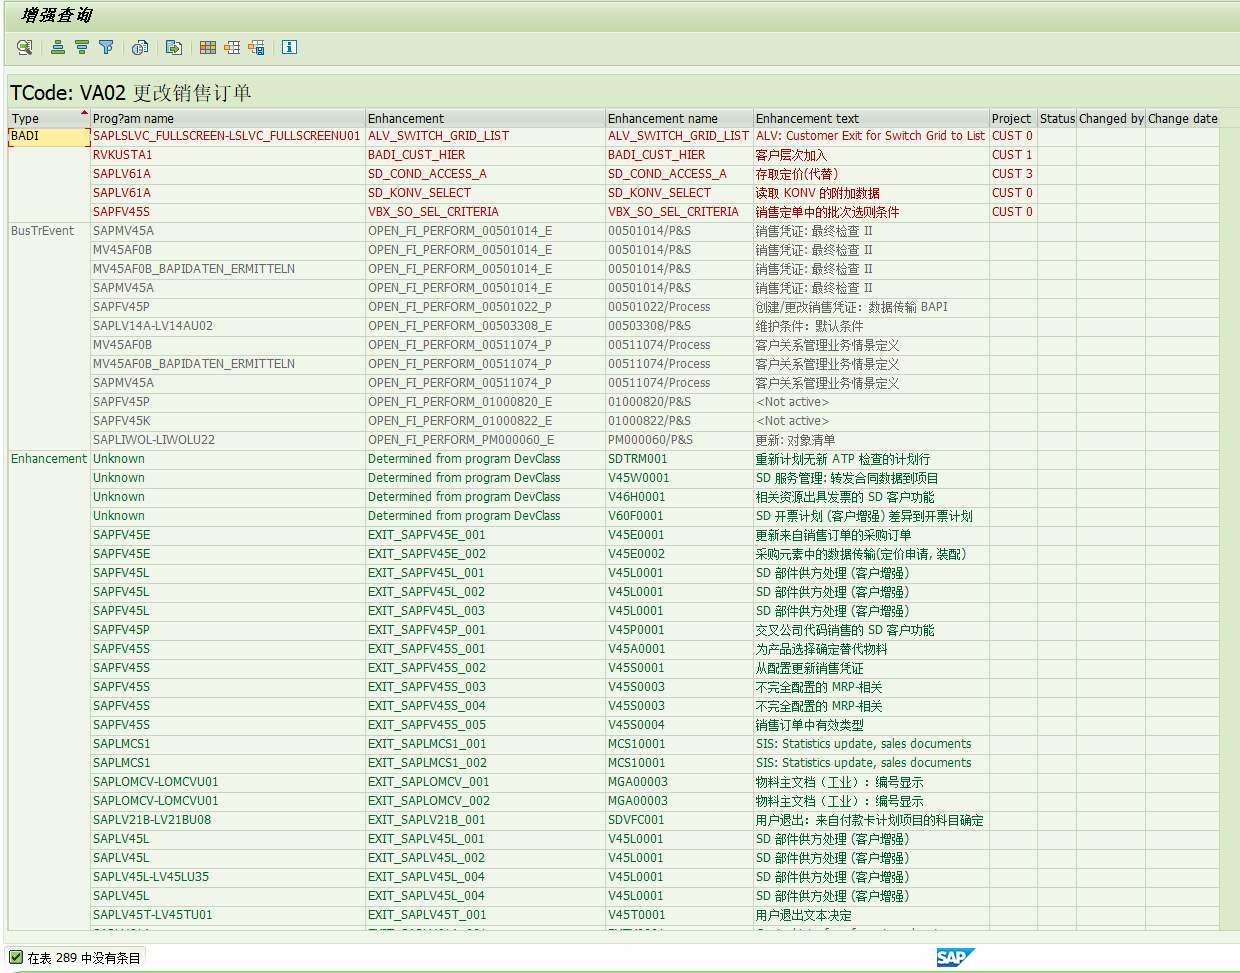
Task: Click the SAP logo in the status bar
Action: click(x=955, y=957)
